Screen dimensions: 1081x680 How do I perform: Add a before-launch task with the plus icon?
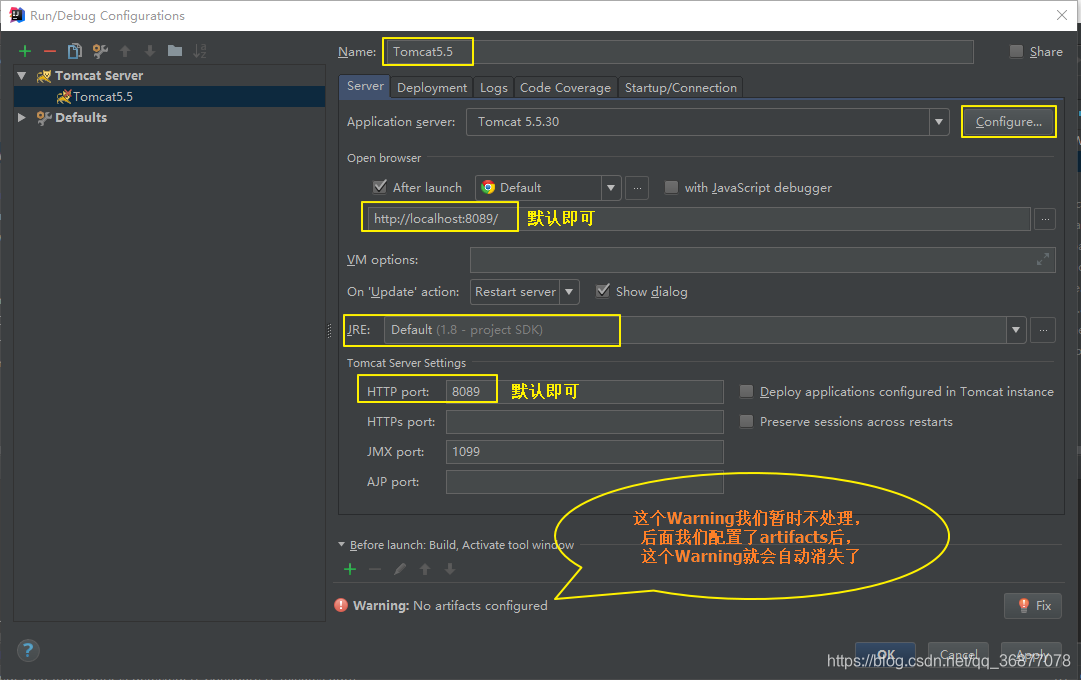point(350,569)
